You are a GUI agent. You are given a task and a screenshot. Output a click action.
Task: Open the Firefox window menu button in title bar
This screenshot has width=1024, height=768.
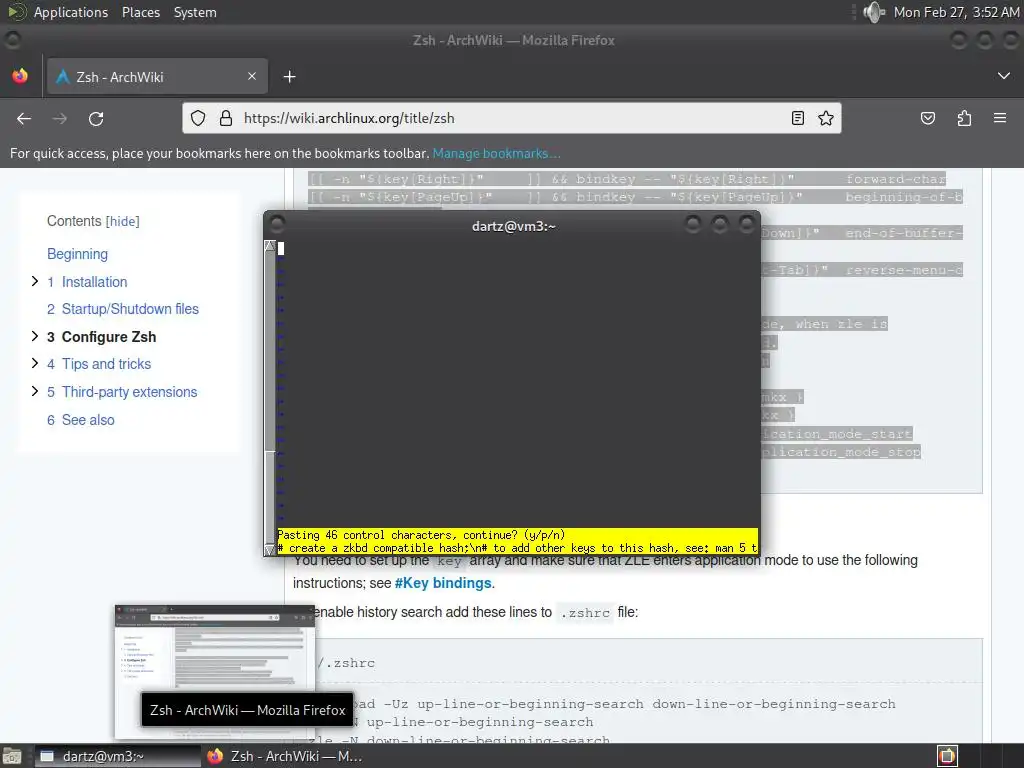(12, 40)
